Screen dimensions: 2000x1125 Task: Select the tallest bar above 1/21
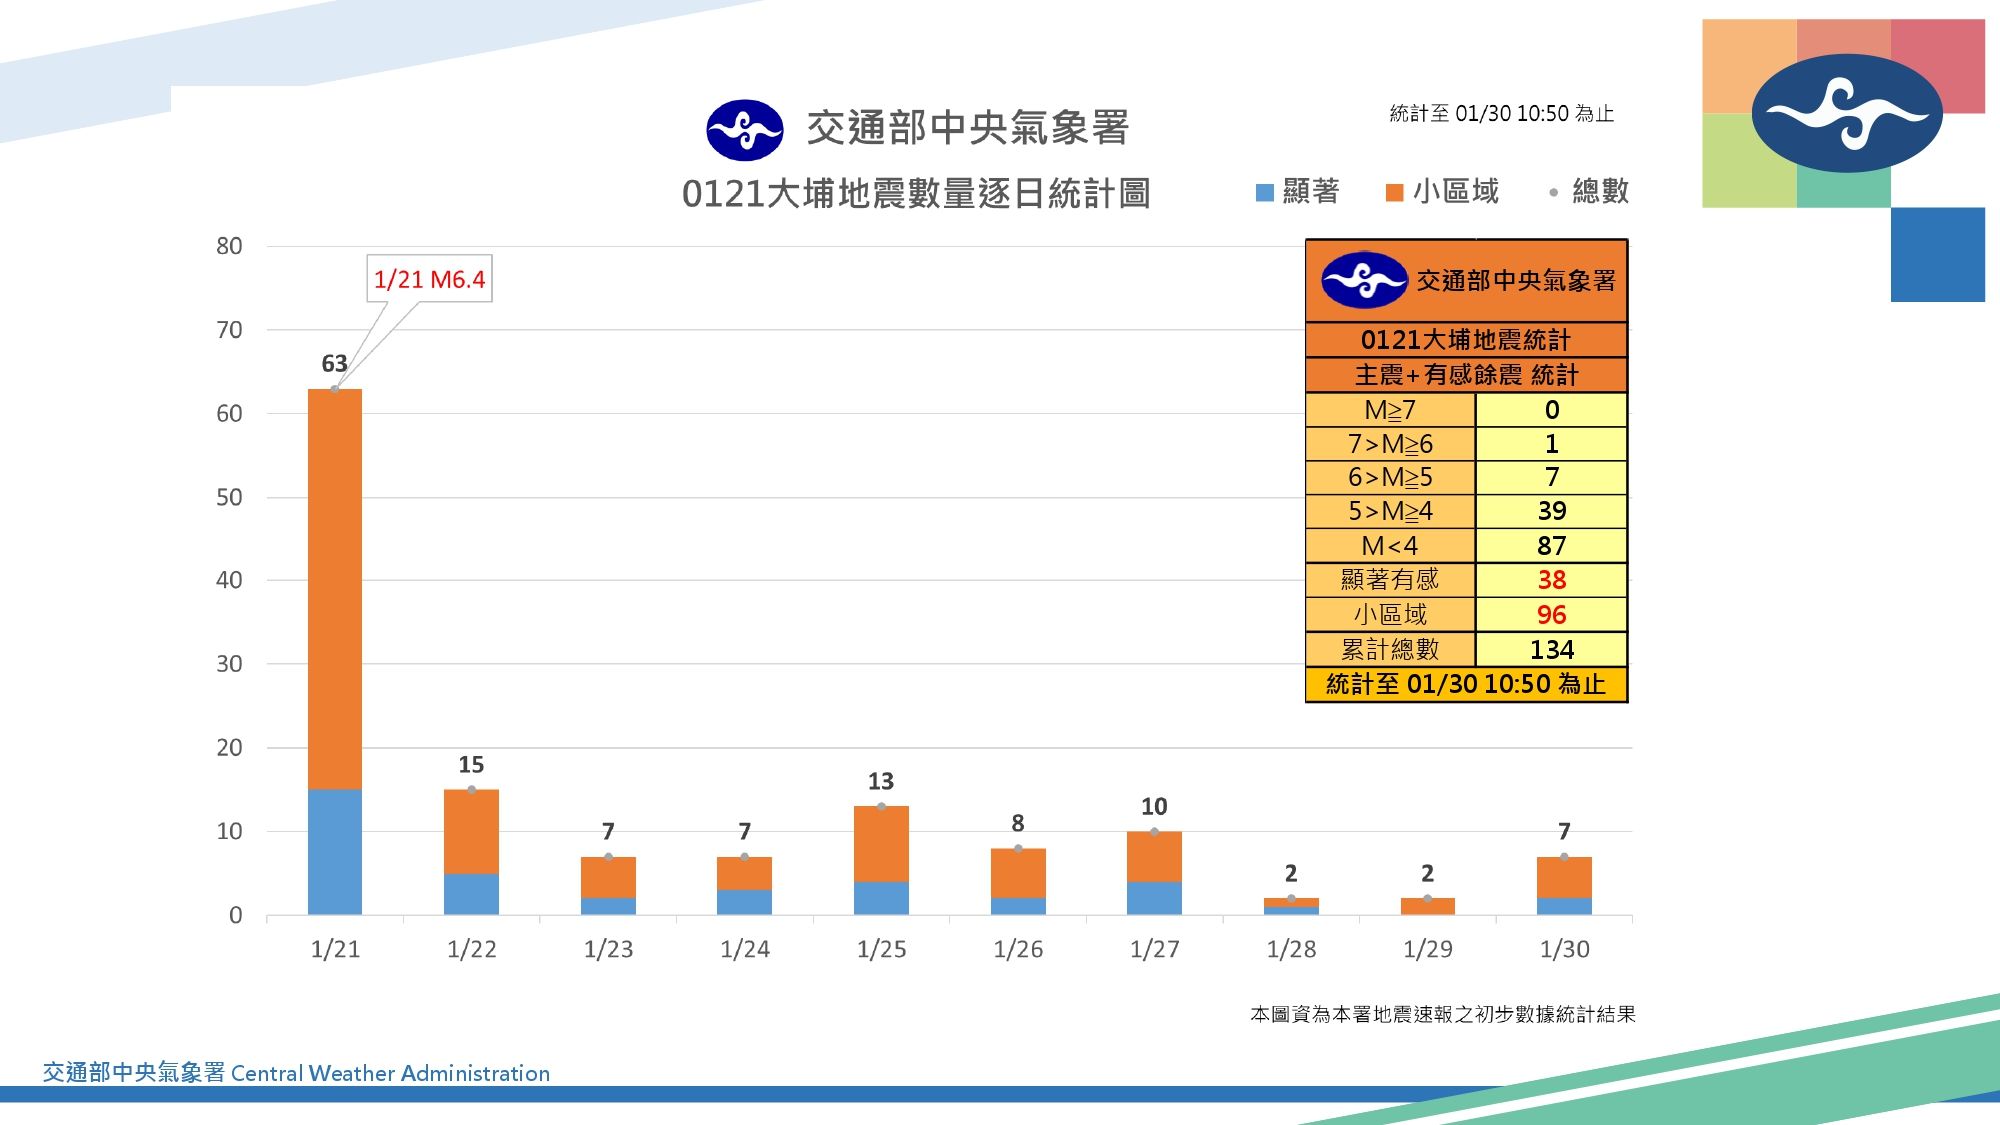tap(333, 650)
